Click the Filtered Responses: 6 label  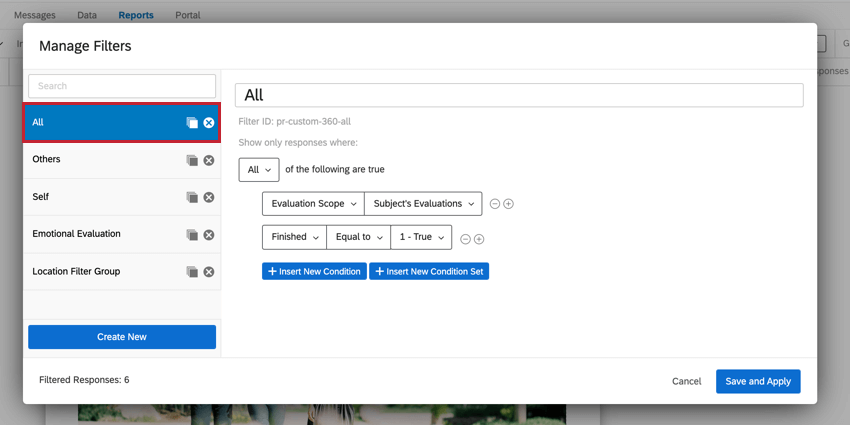point(84,380)
